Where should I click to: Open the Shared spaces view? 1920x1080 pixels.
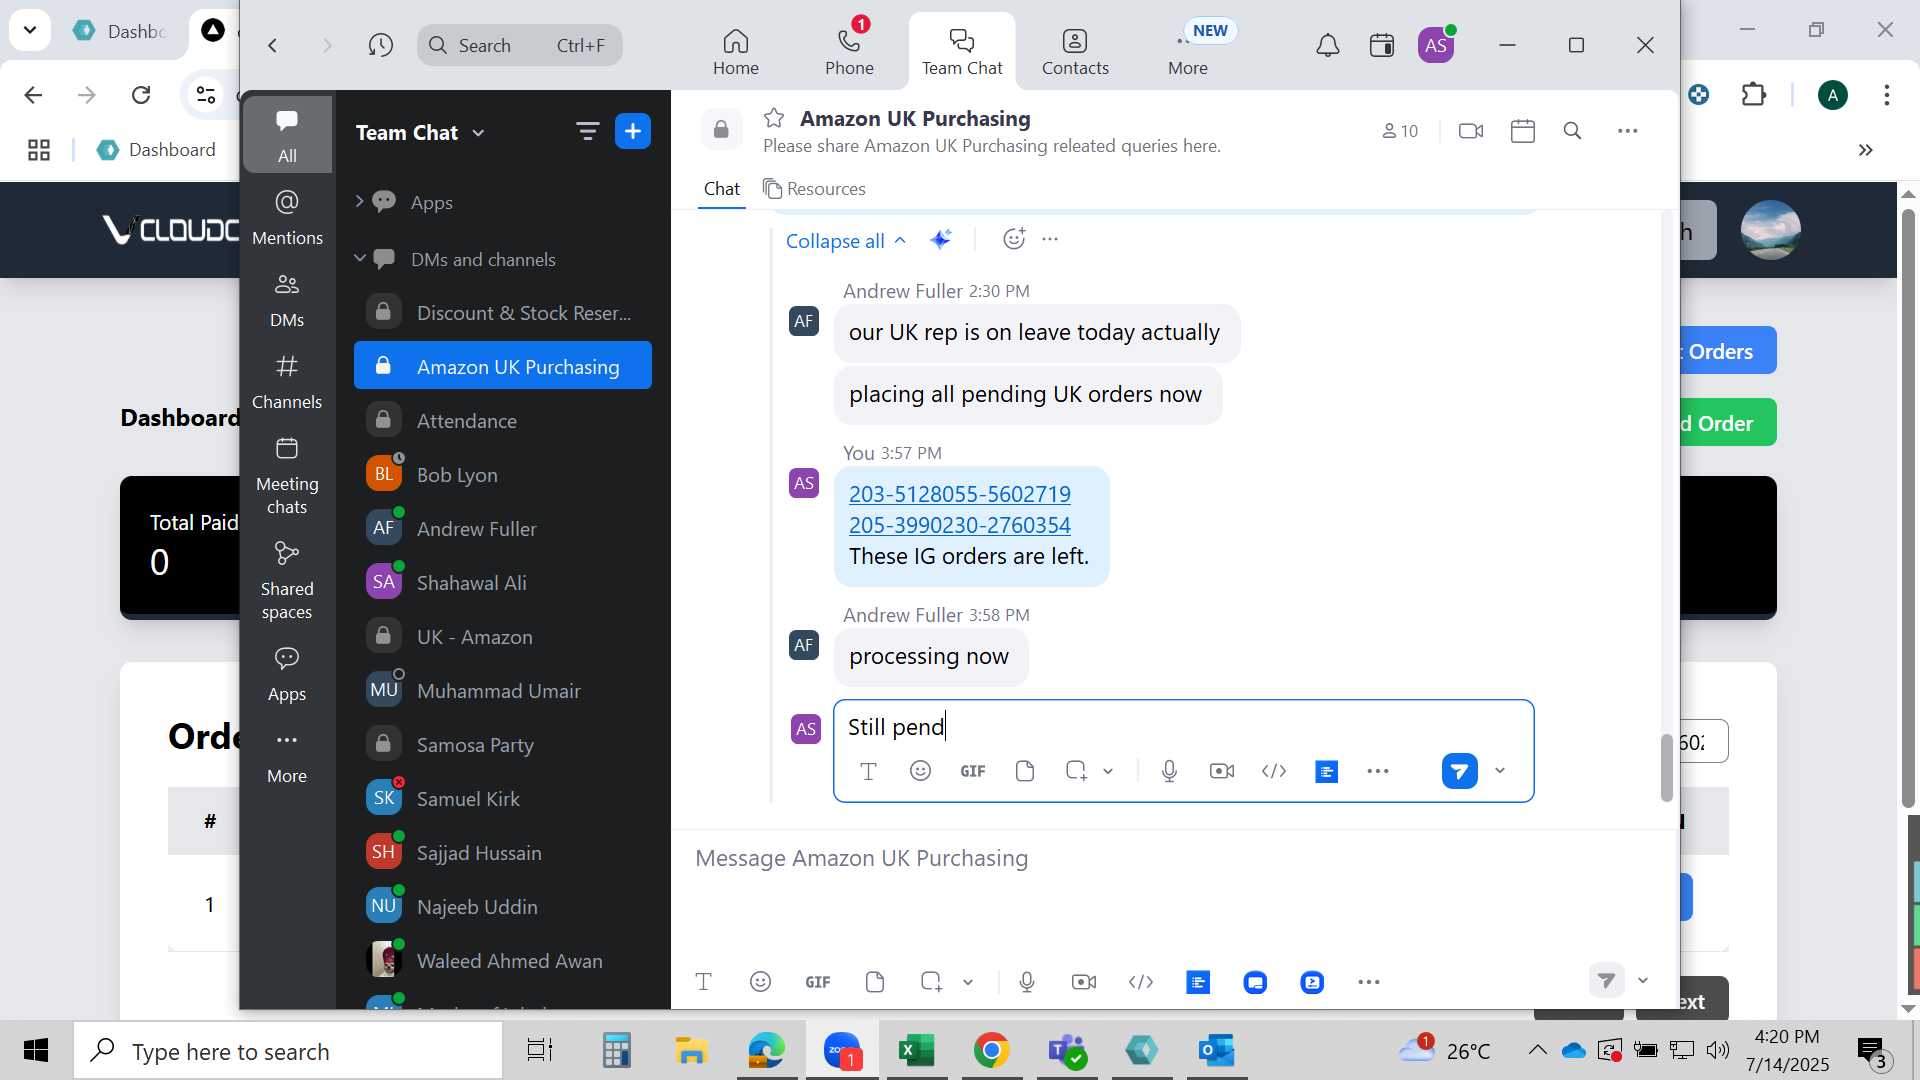coord(287,580)
